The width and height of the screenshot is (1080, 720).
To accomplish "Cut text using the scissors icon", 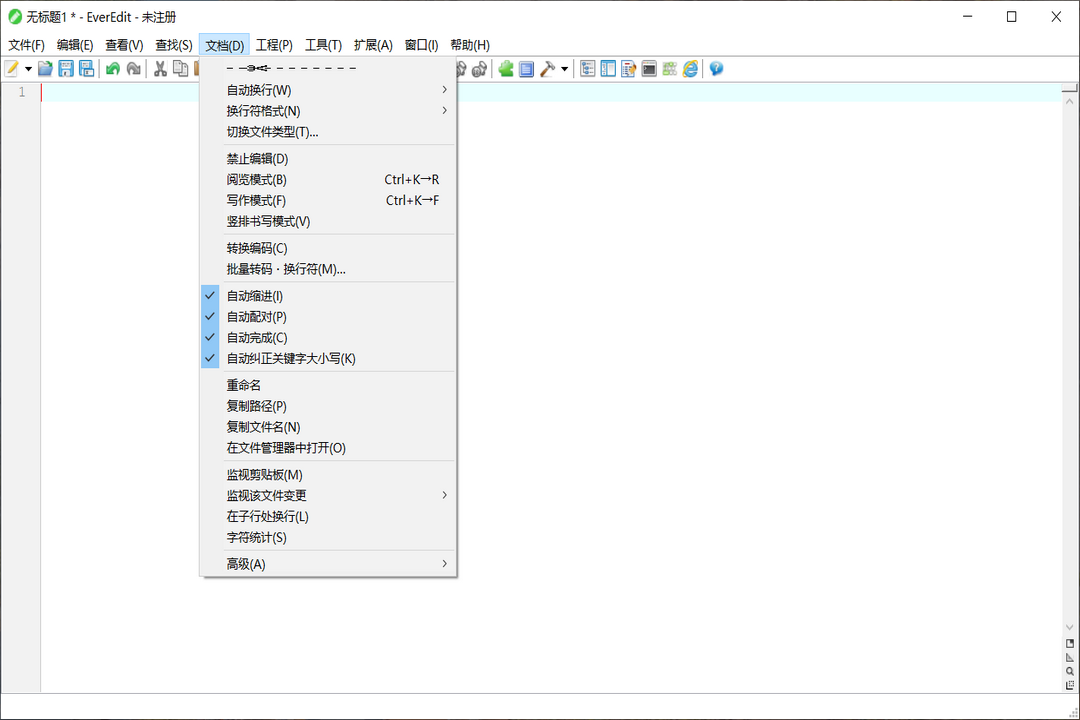I will click(161, 68).
